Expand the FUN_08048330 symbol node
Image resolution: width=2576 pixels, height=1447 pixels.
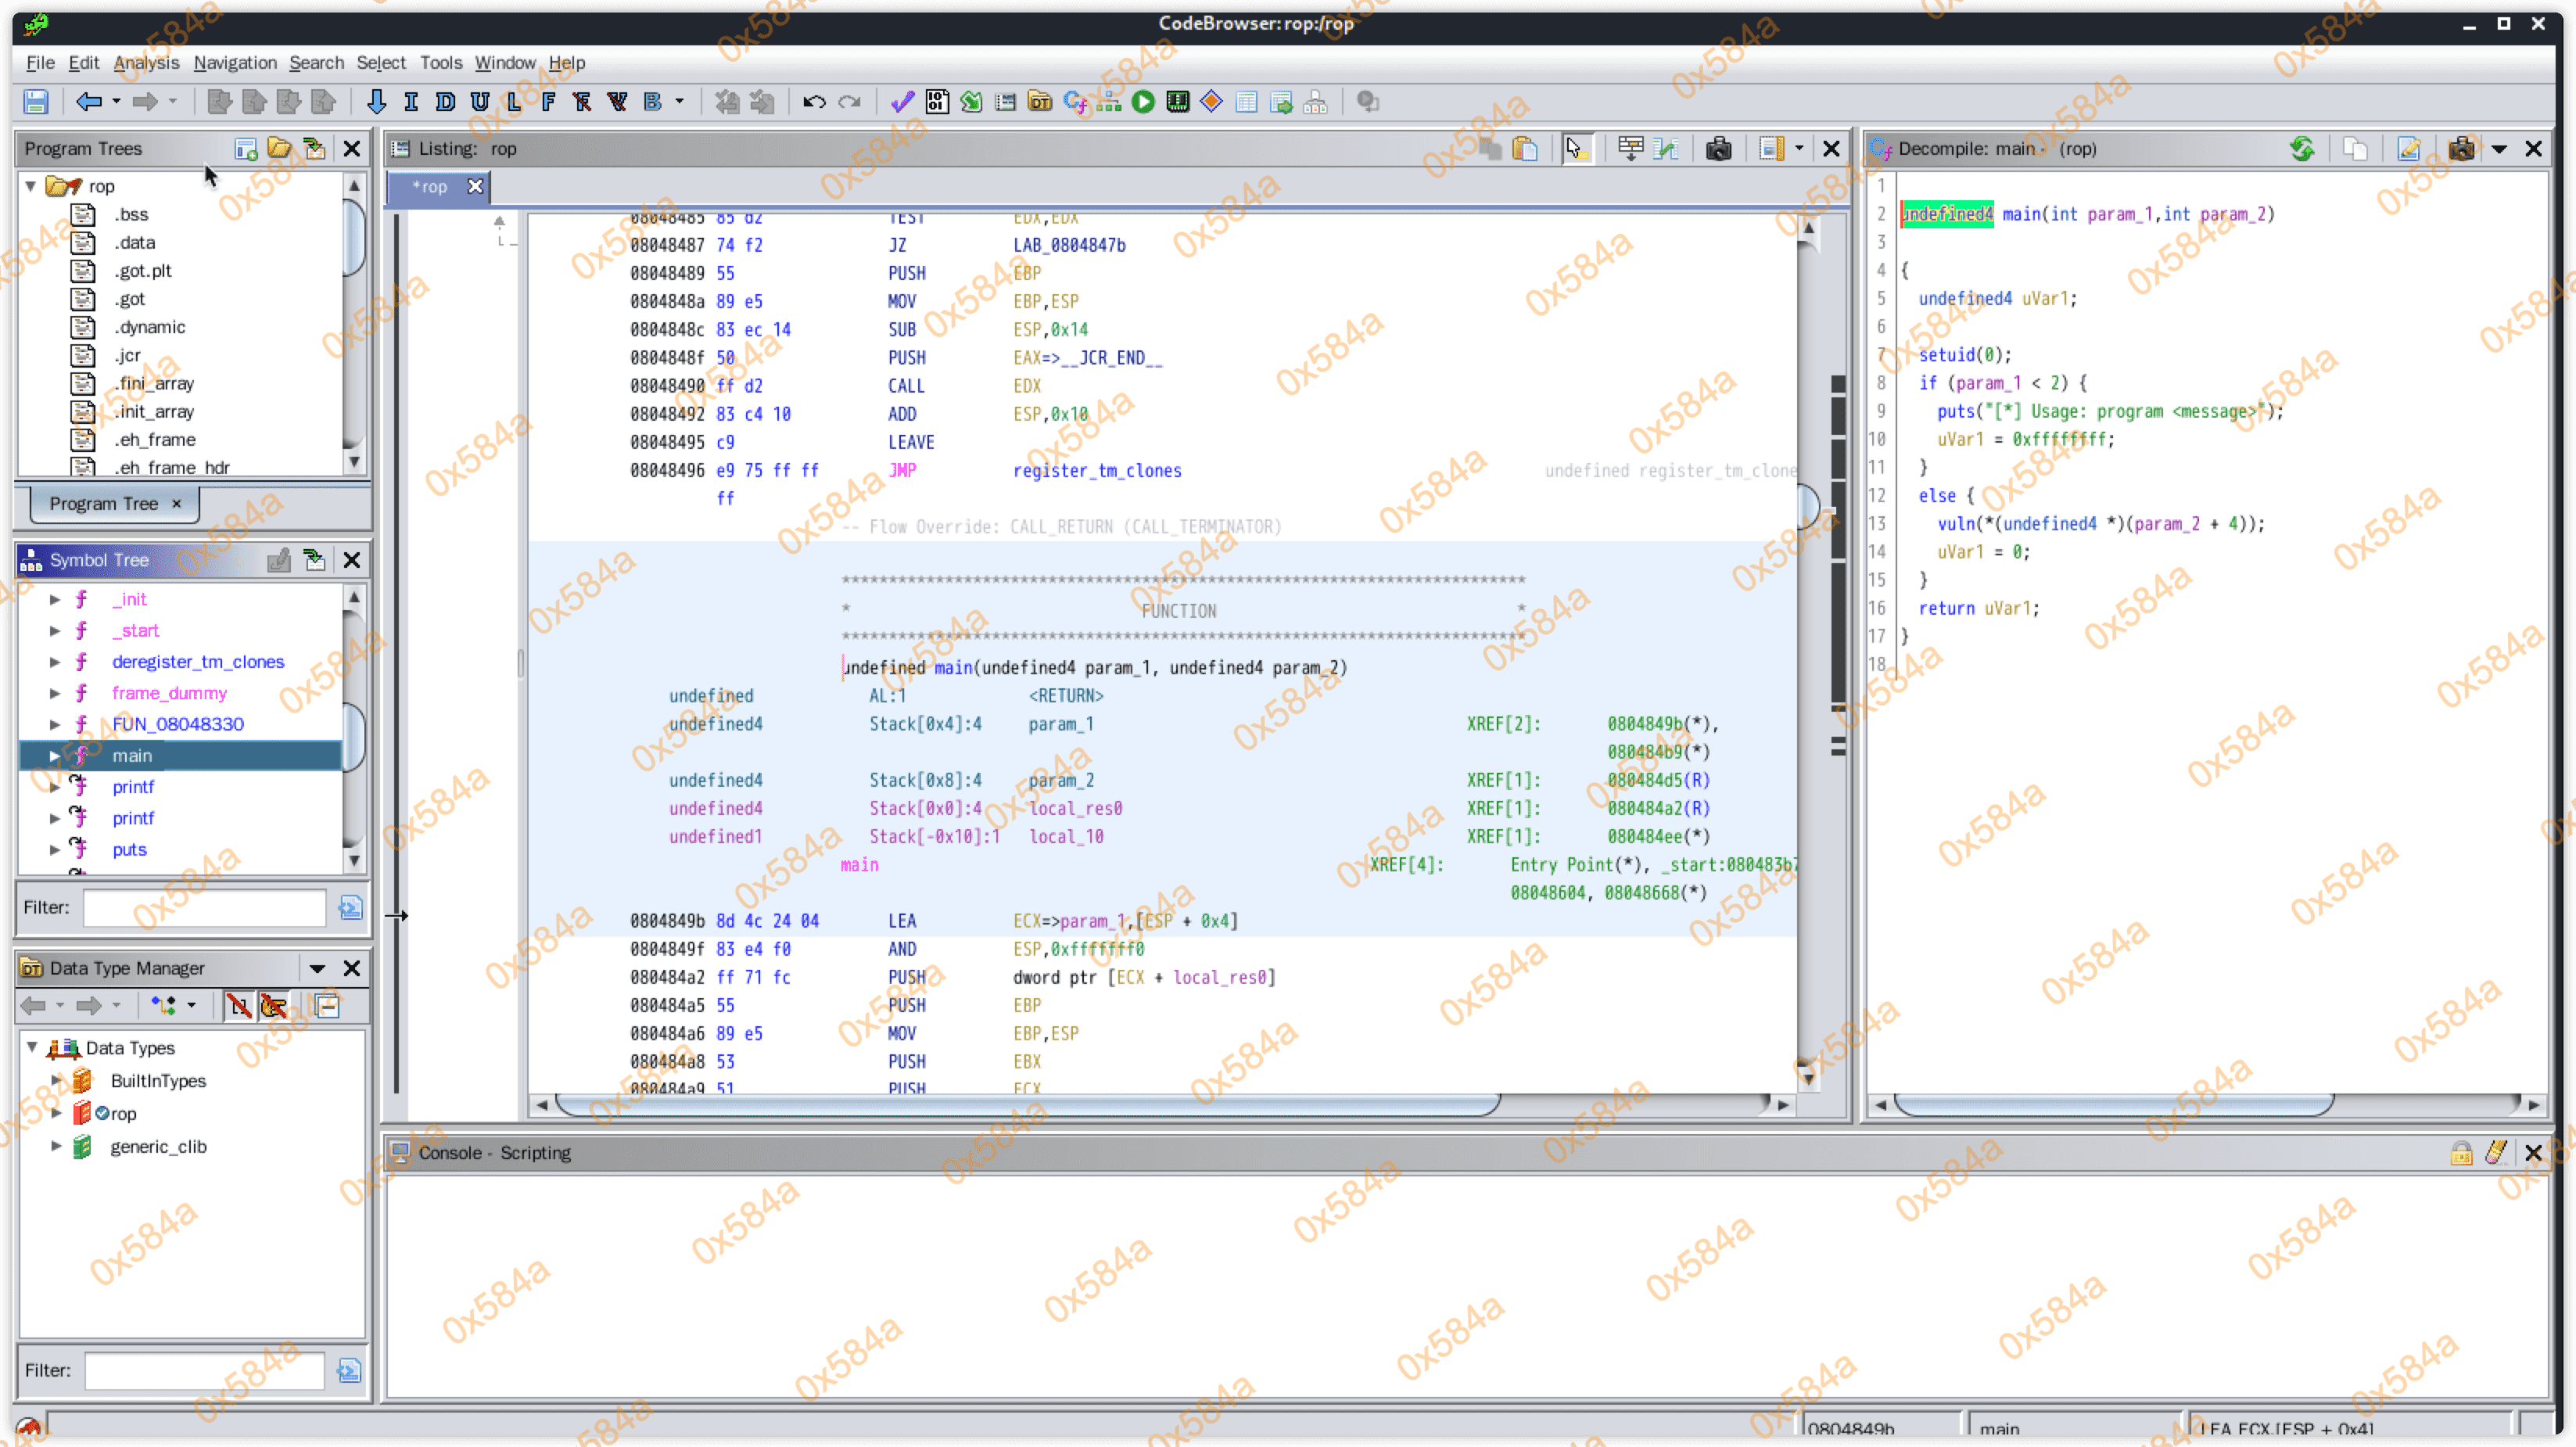(x=55, y=724)
